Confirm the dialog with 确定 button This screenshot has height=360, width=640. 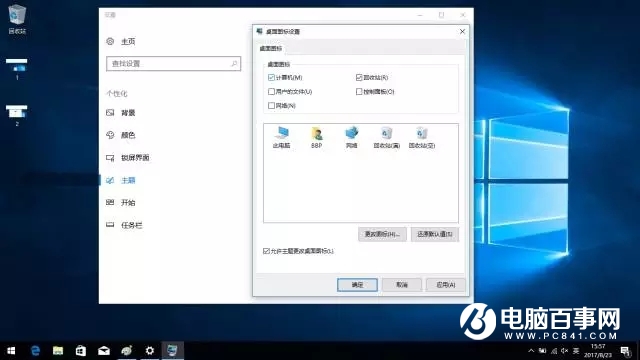(357, 285)
